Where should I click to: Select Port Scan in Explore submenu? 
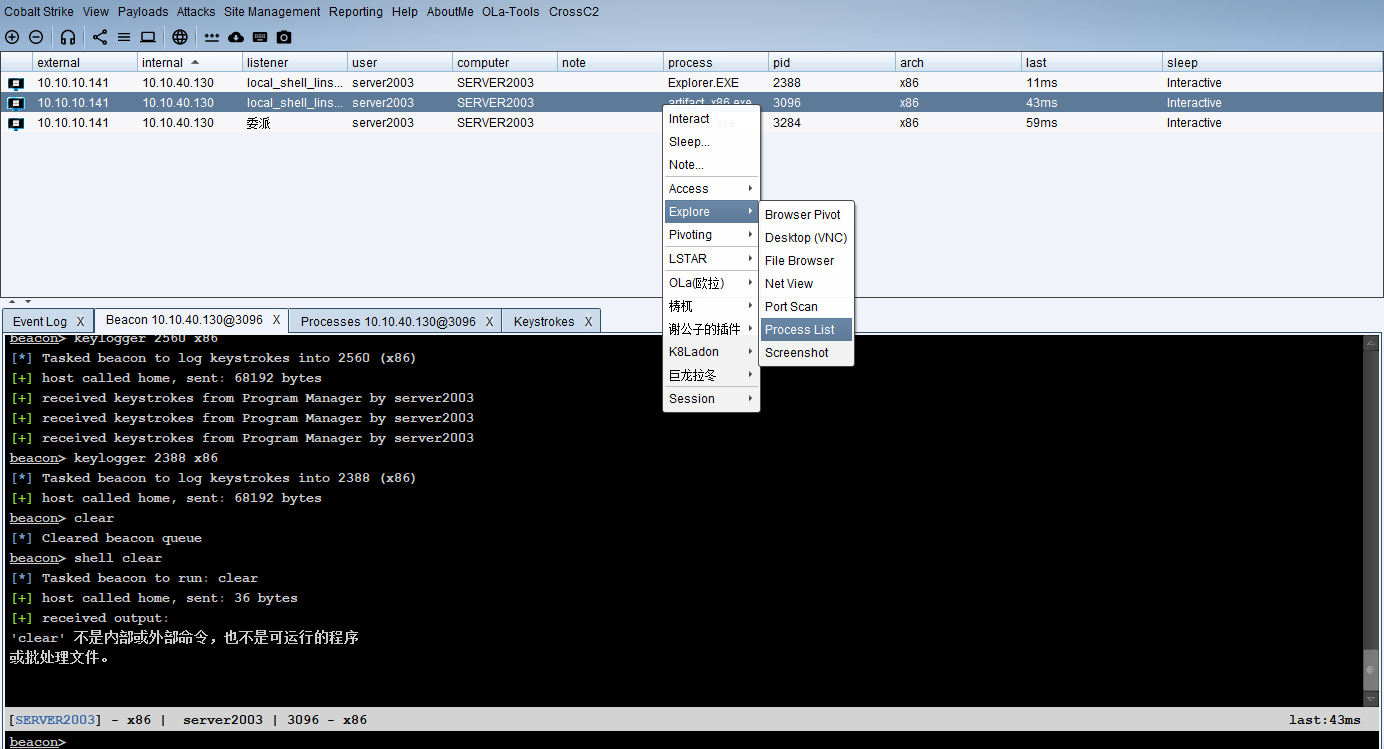coord(807,307)
